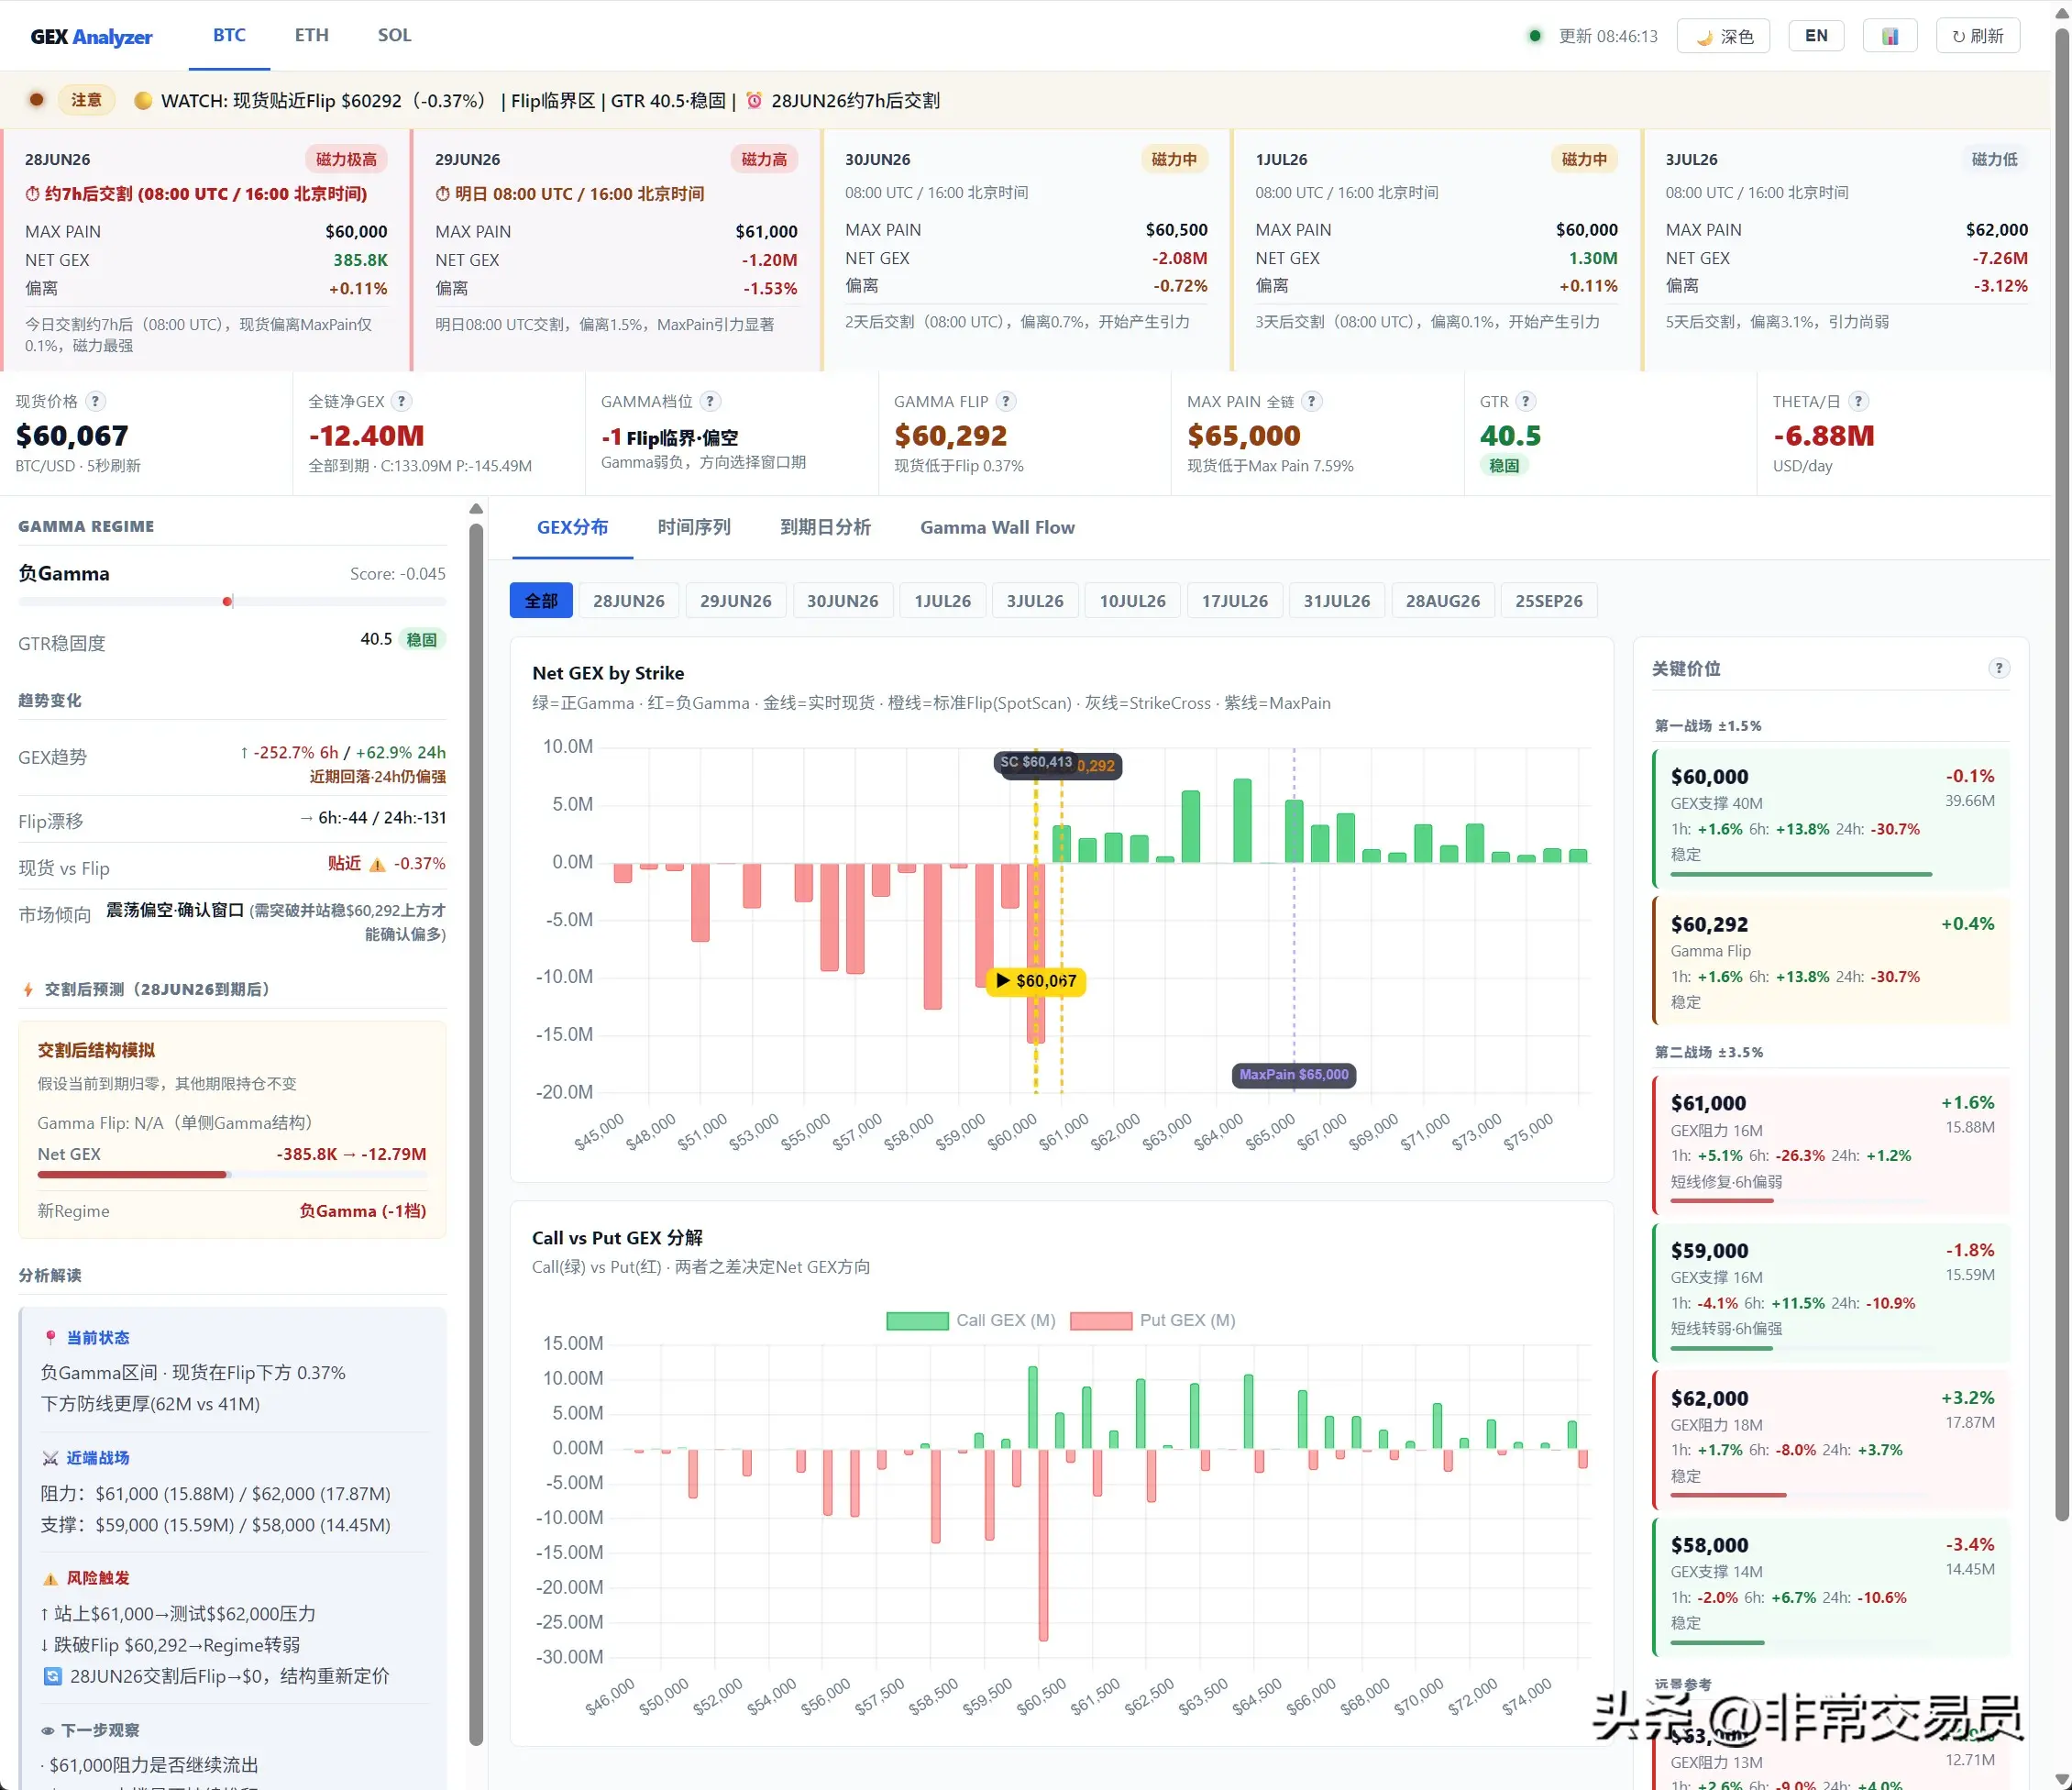Click the GEX Analyzer logo
The width and height of the screenshot is (2072, 1790).
[x=91, y=37]
